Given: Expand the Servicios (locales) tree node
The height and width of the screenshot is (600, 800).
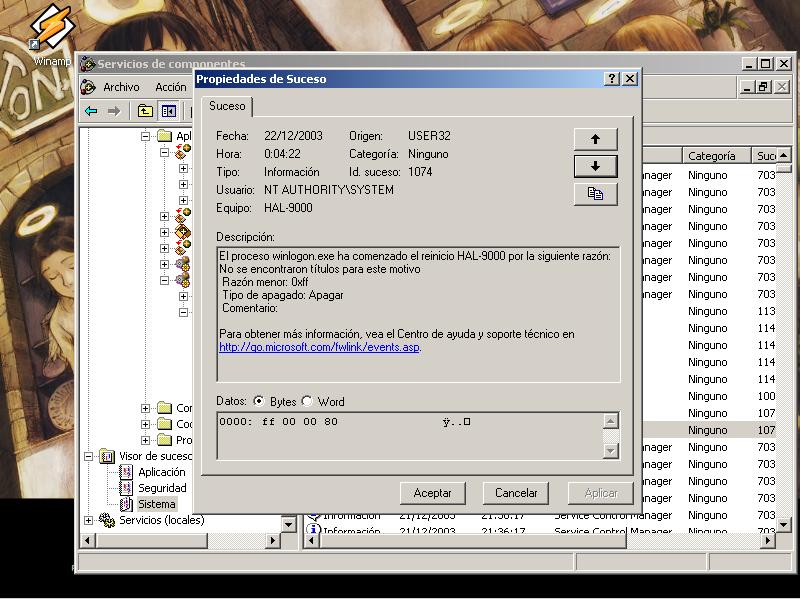Looking at the screenshot, I should pos(89,520).
